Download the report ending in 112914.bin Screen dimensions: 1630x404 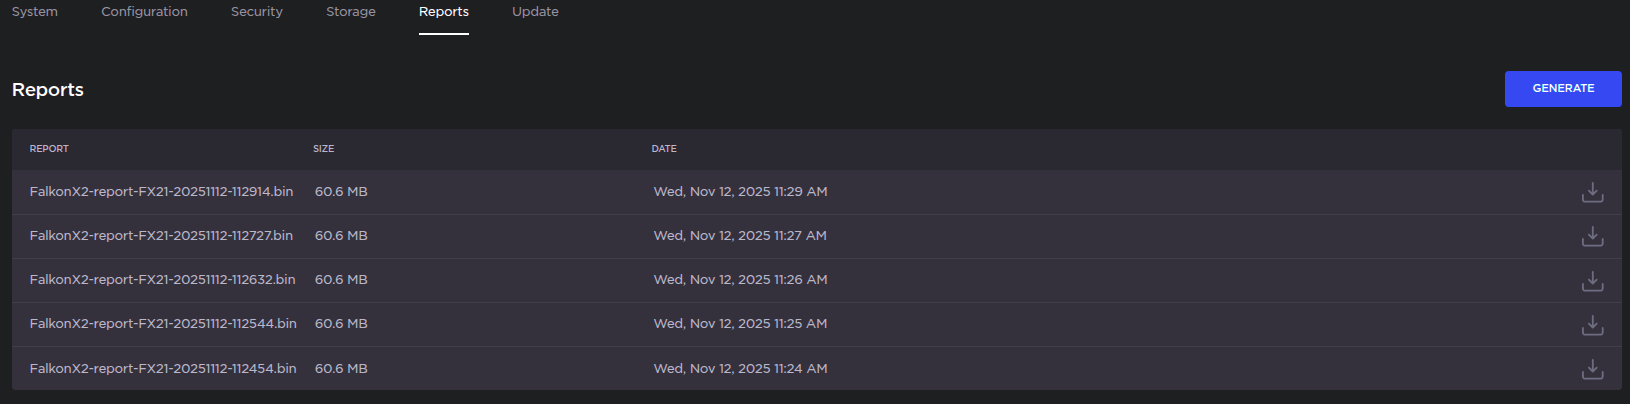click(1592, 192)
